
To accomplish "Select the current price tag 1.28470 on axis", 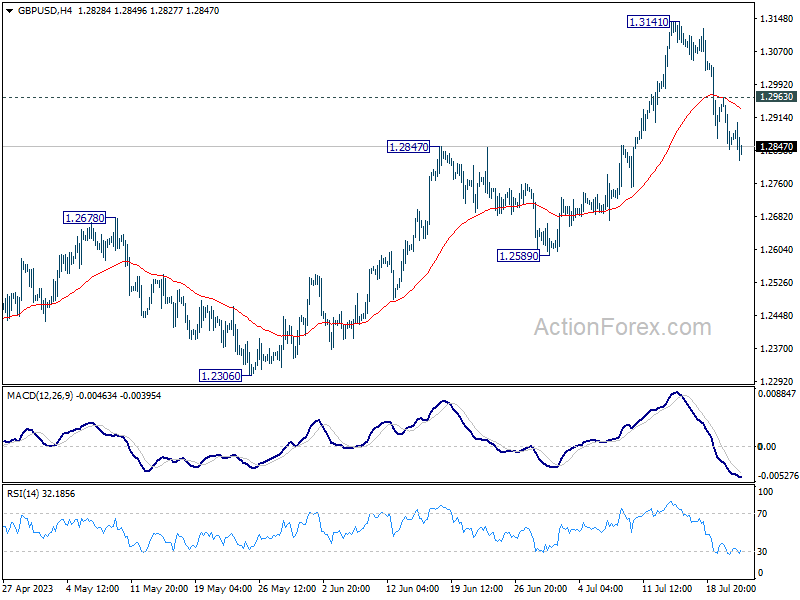I will coord(777,147).
